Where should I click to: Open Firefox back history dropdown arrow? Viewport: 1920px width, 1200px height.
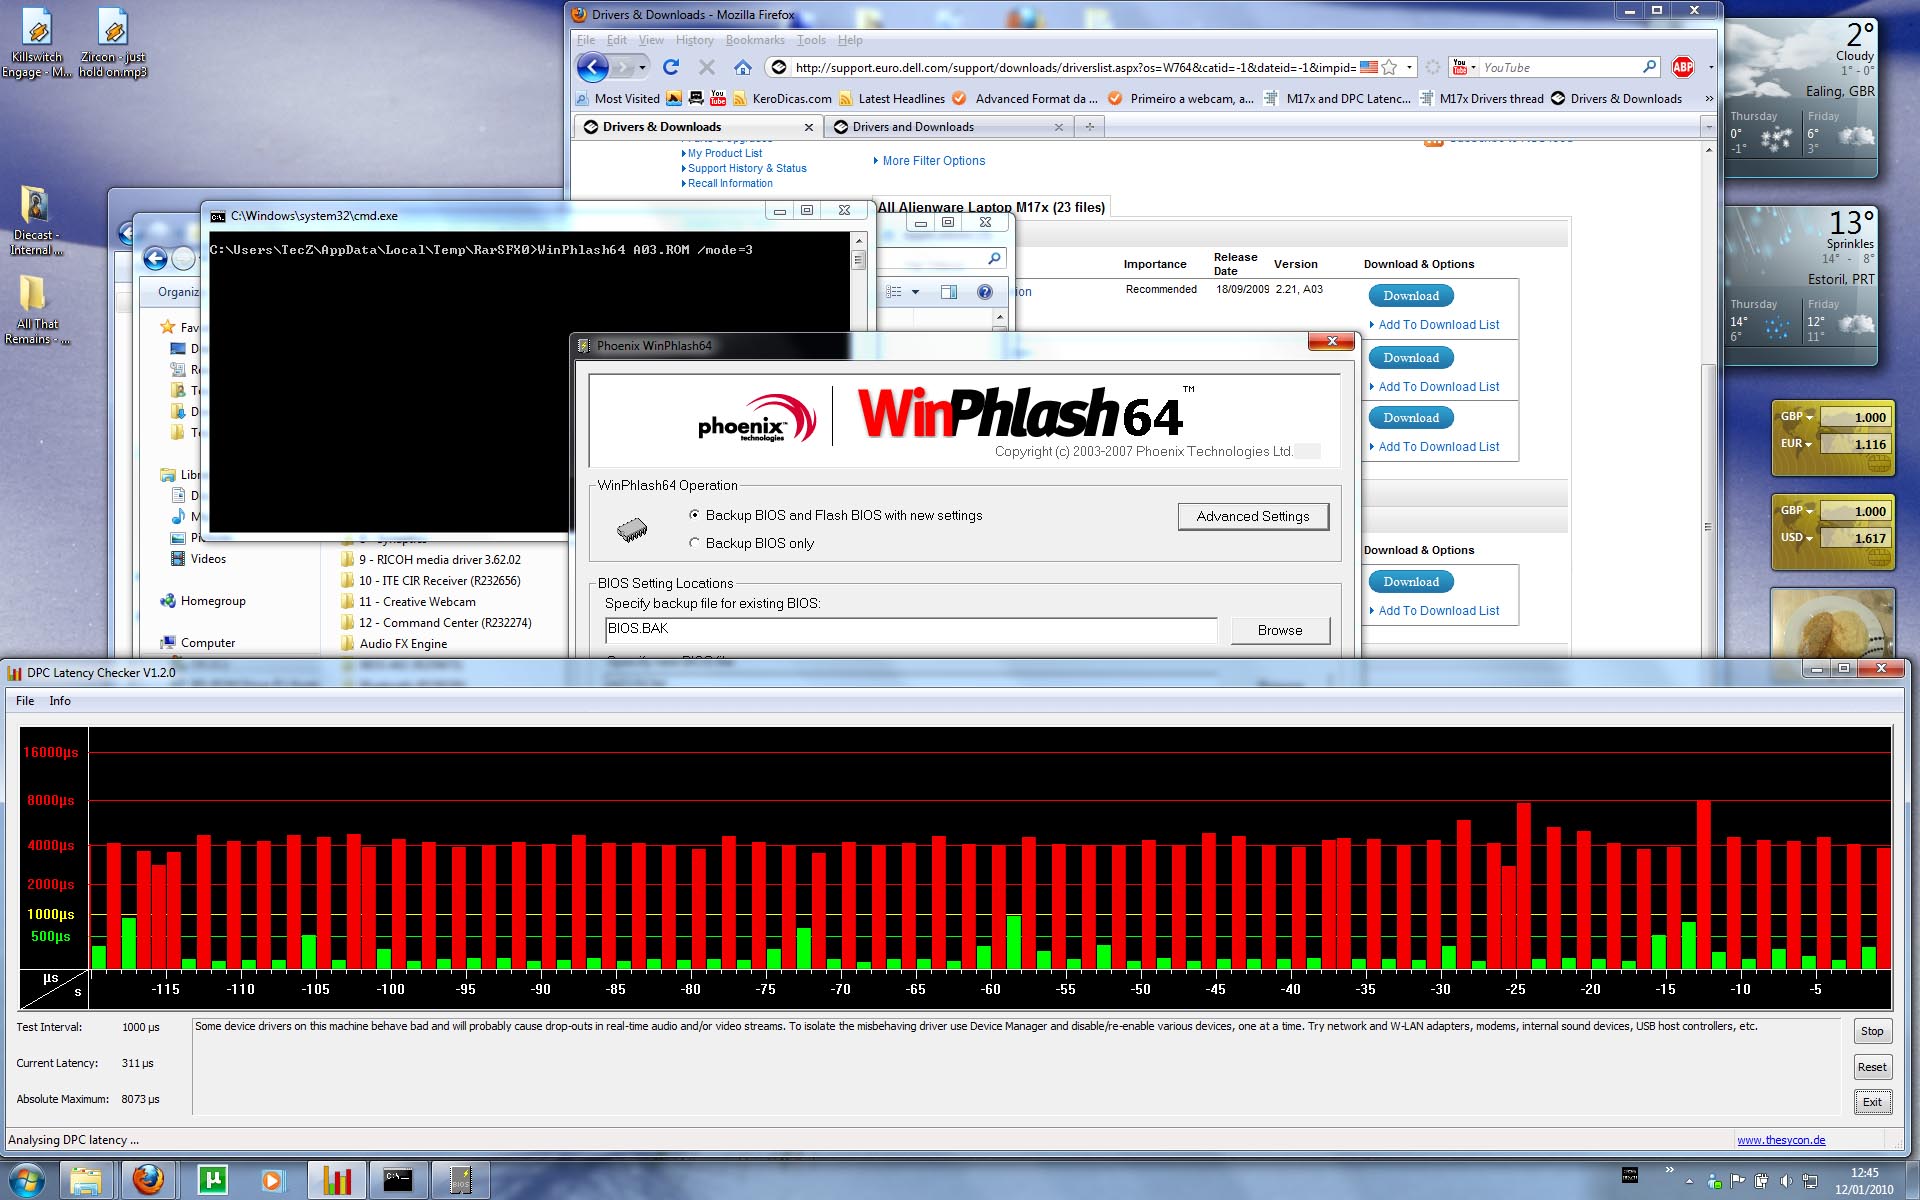pos(642,67)
